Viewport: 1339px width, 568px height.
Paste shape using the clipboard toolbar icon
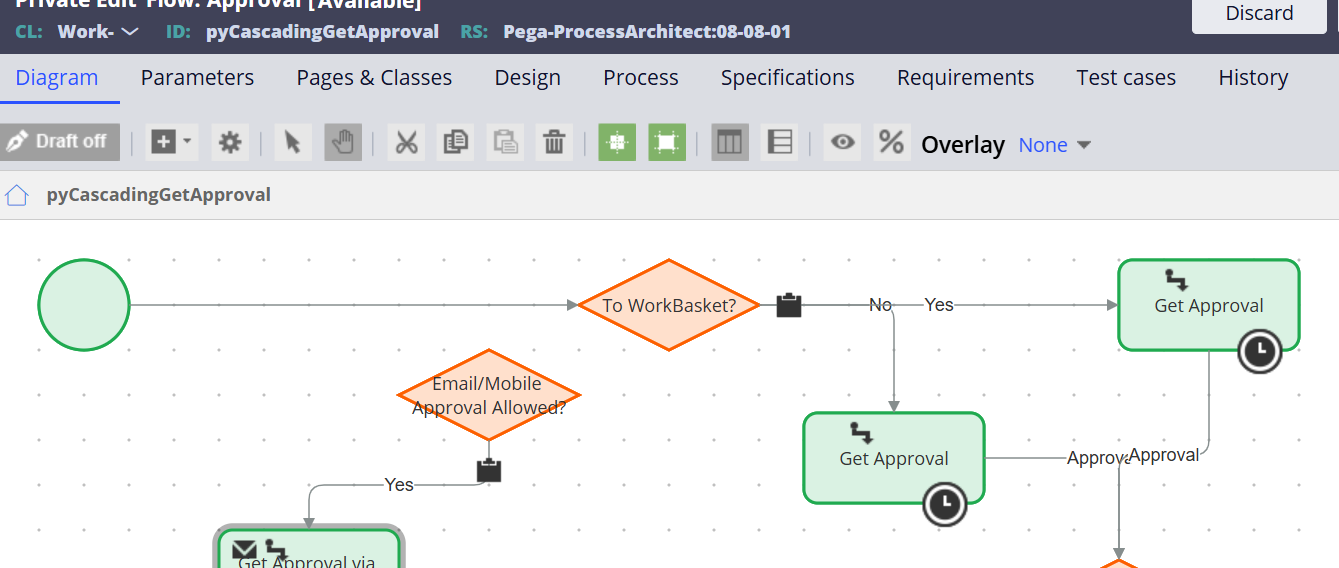click(506, 142)
